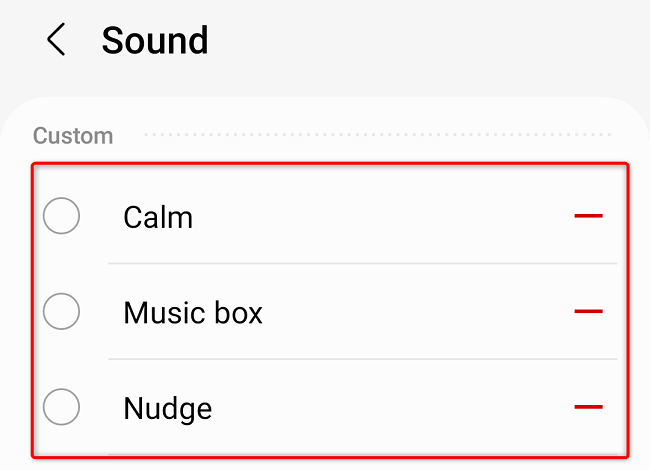
Task: Choose the Music box radio button
Action: click(x=62, y=312)
